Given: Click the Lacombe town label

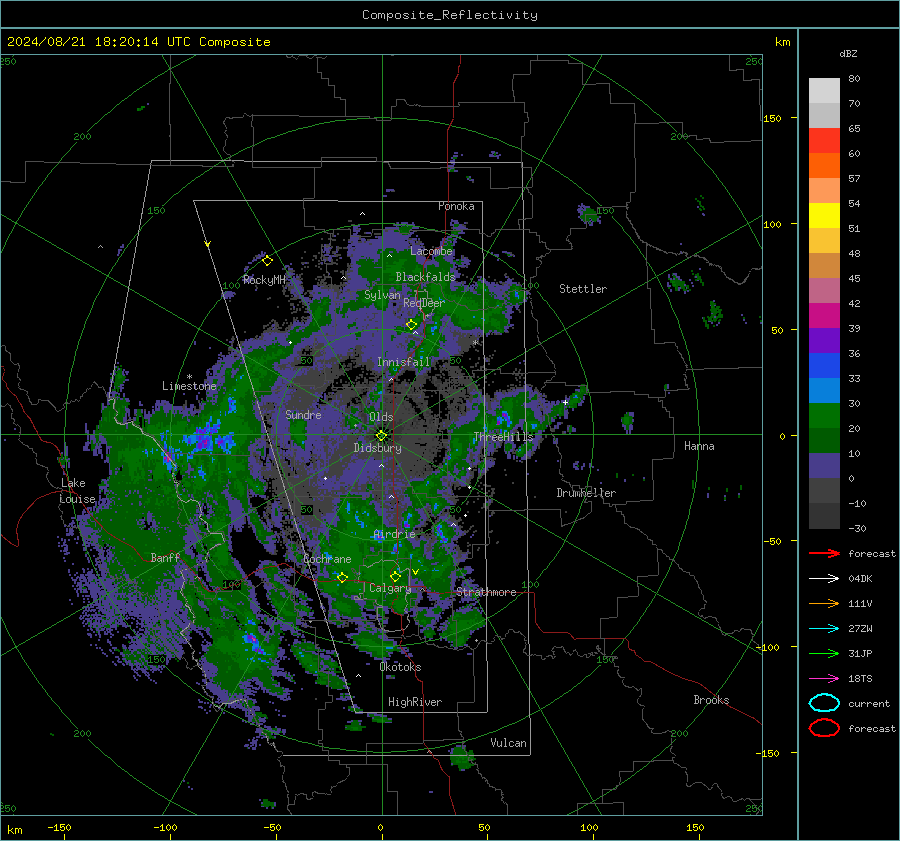Looking at the screenshot, I should [x=432, y=251].
